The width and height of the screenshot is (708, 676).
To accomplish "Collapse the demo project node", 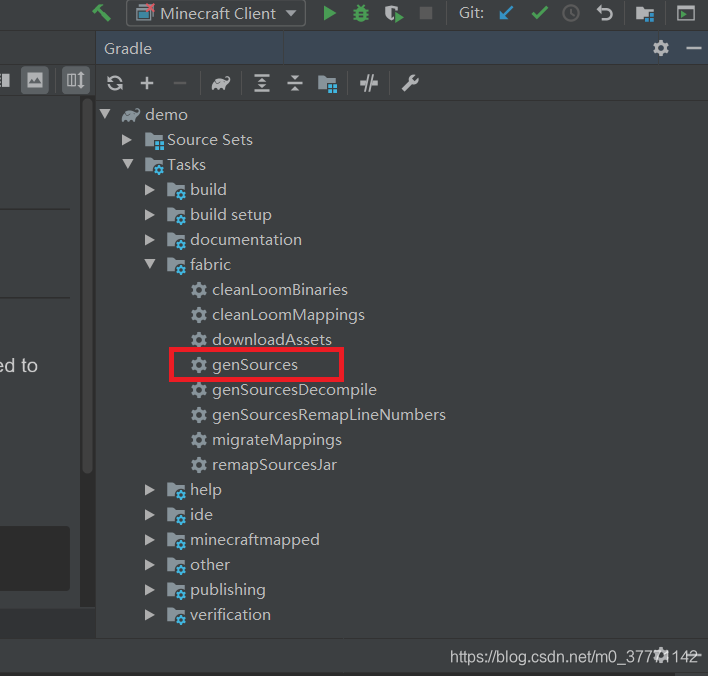I will point(105,114).
